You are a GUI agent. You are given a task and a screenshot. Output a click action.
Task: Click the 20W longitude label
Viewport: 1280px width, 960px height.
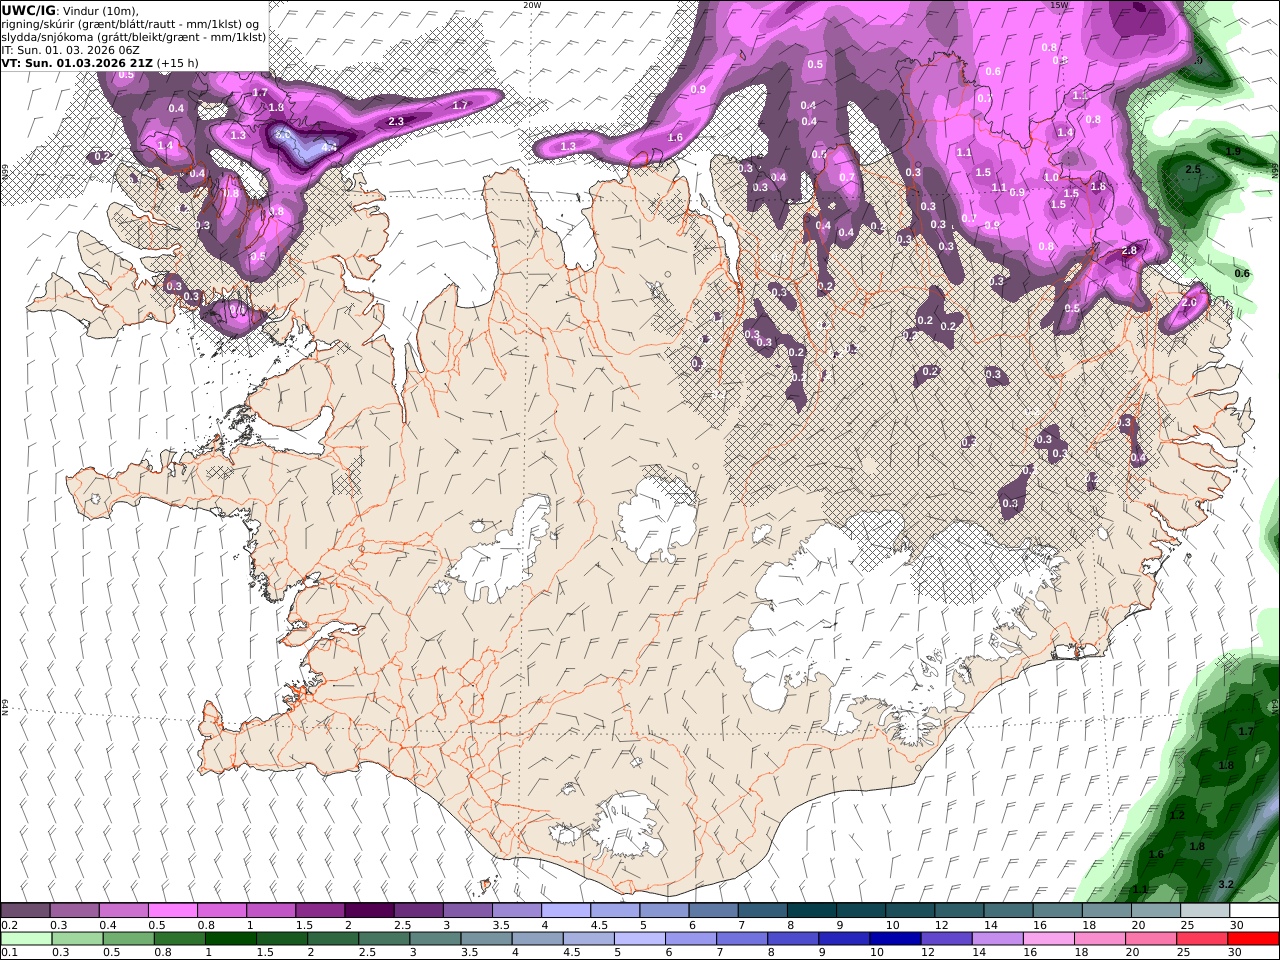[x=532, y=5]
